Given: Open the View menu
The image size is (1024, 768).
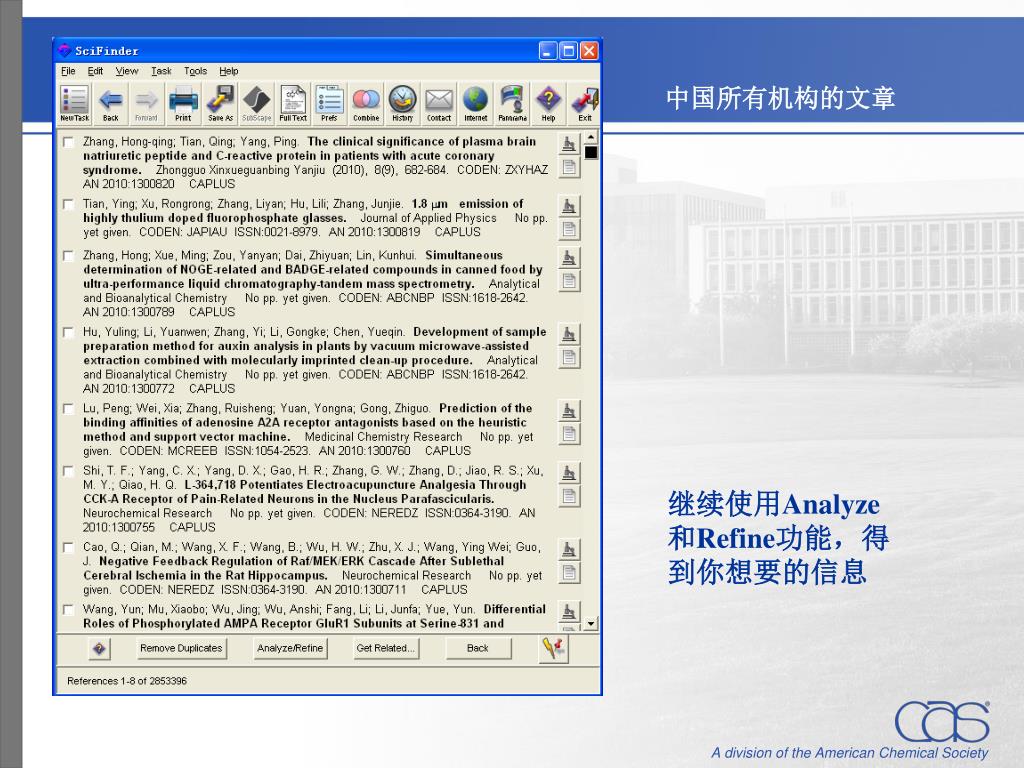Looking at the screenshot, I should click(x=127, y=71).
